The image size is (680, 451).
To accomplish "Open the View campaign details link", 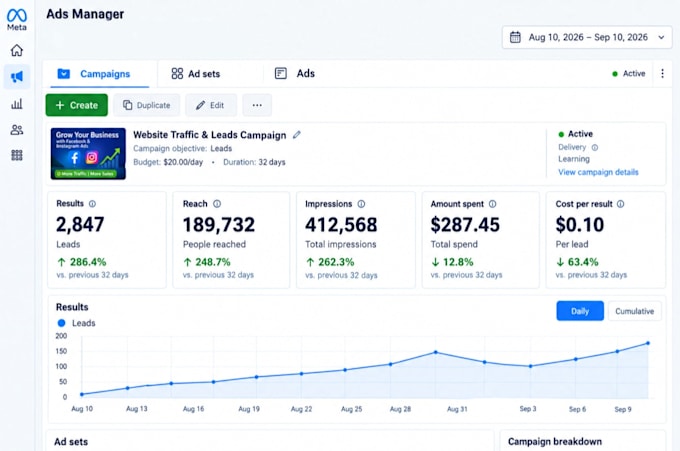I will 598,172.
